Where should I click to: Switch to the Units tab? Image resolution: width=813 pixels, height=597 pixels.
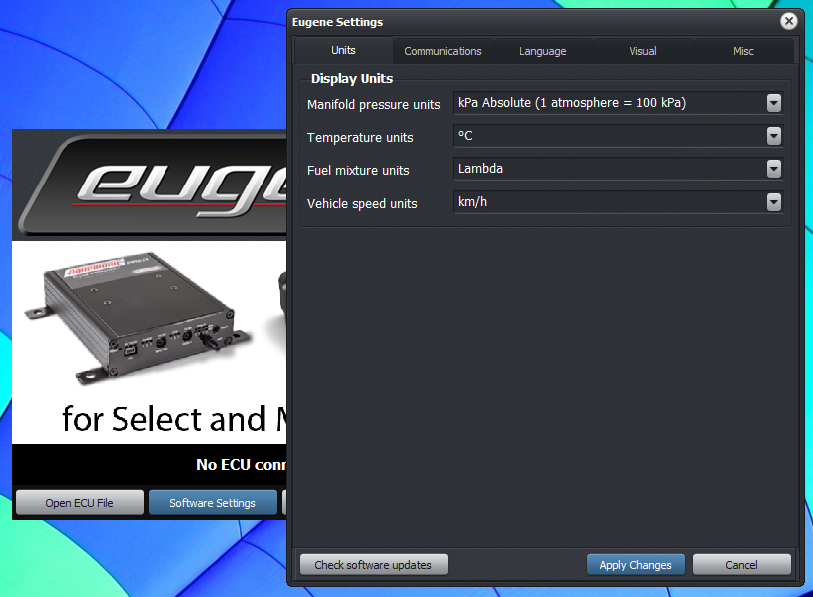click(343, 50)
